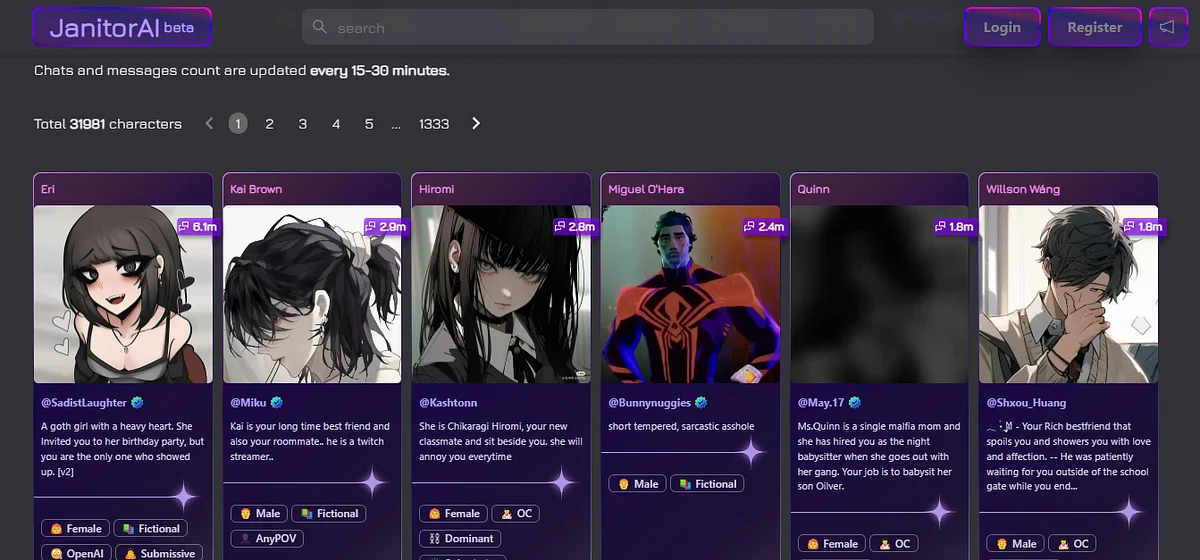Screen dimensions: 1200x560
Task: Jump to the last page 1333
Action: [434, 124]
